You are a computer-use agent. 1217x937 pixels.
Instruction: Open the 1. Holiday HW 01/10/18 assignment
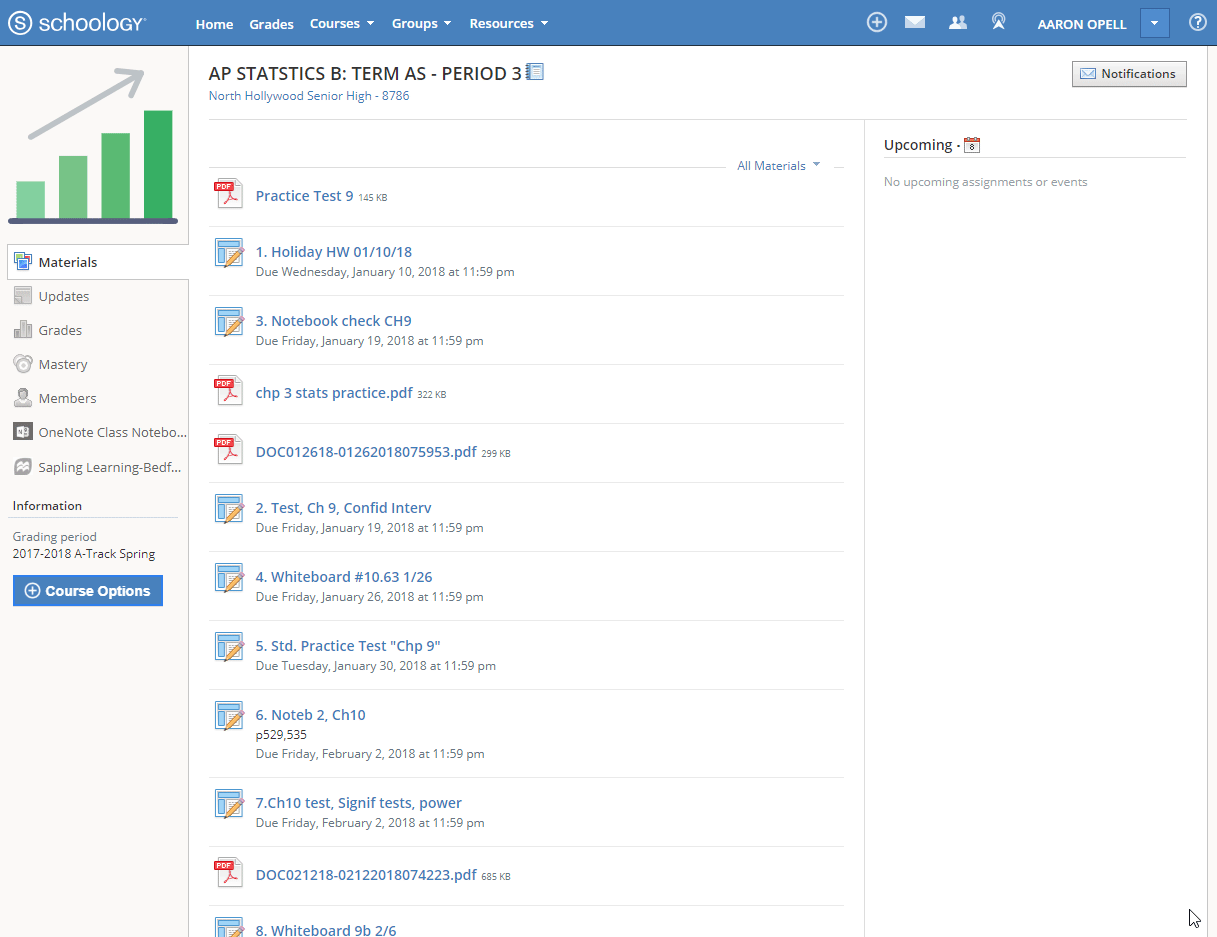pyautogui.click(x=334, y=252)
